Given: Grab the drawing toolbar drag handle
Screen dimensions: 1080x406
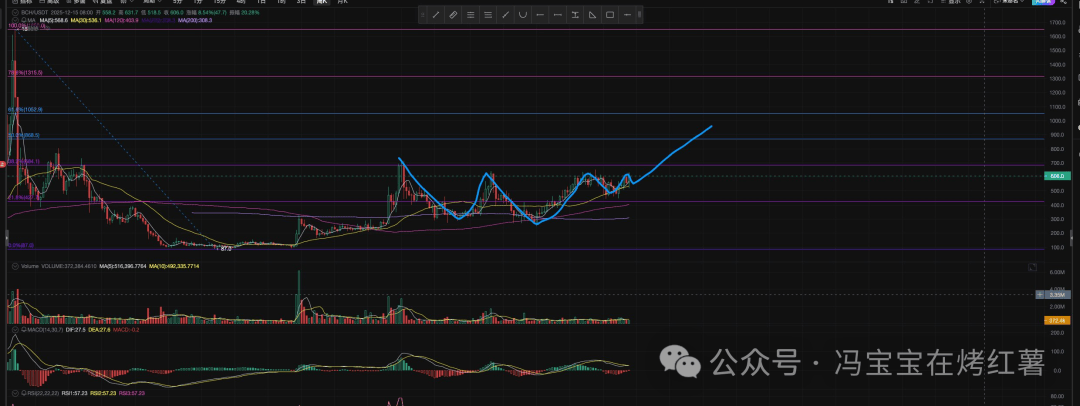Looking at the screenshot, I should [424, 14].
